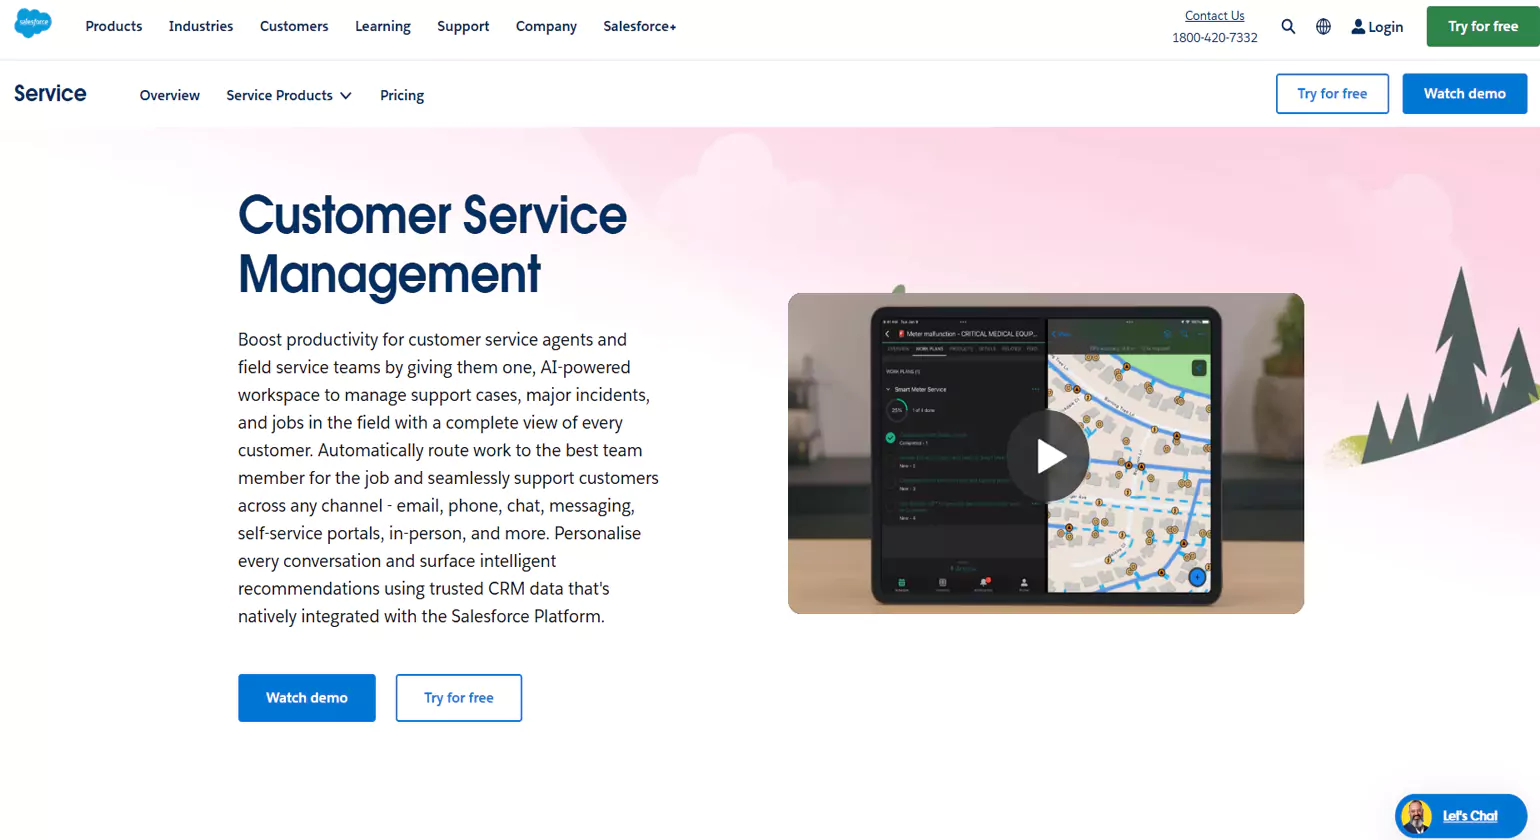Open the Products menu
Viewport: 1540px width, 840px height.
pos(113,26)
